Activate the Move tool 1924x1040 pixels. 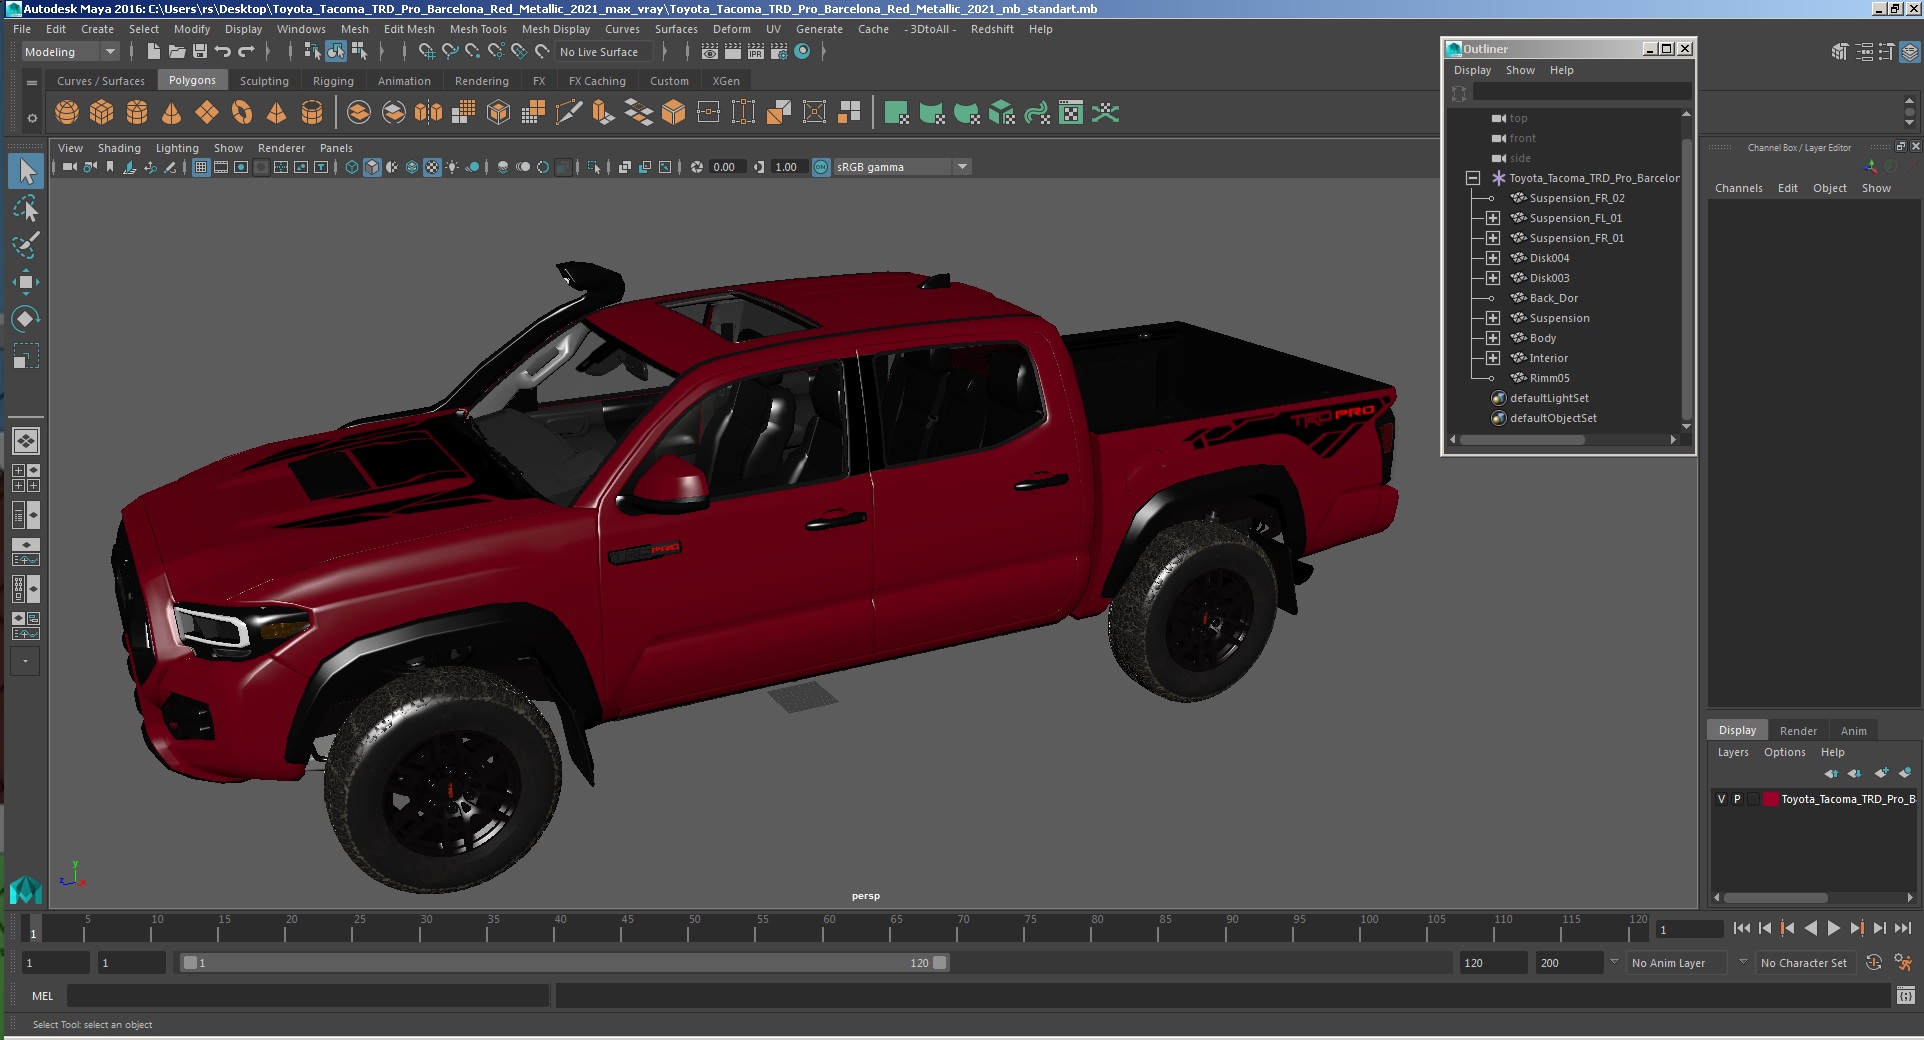click(x=26, y=282)
